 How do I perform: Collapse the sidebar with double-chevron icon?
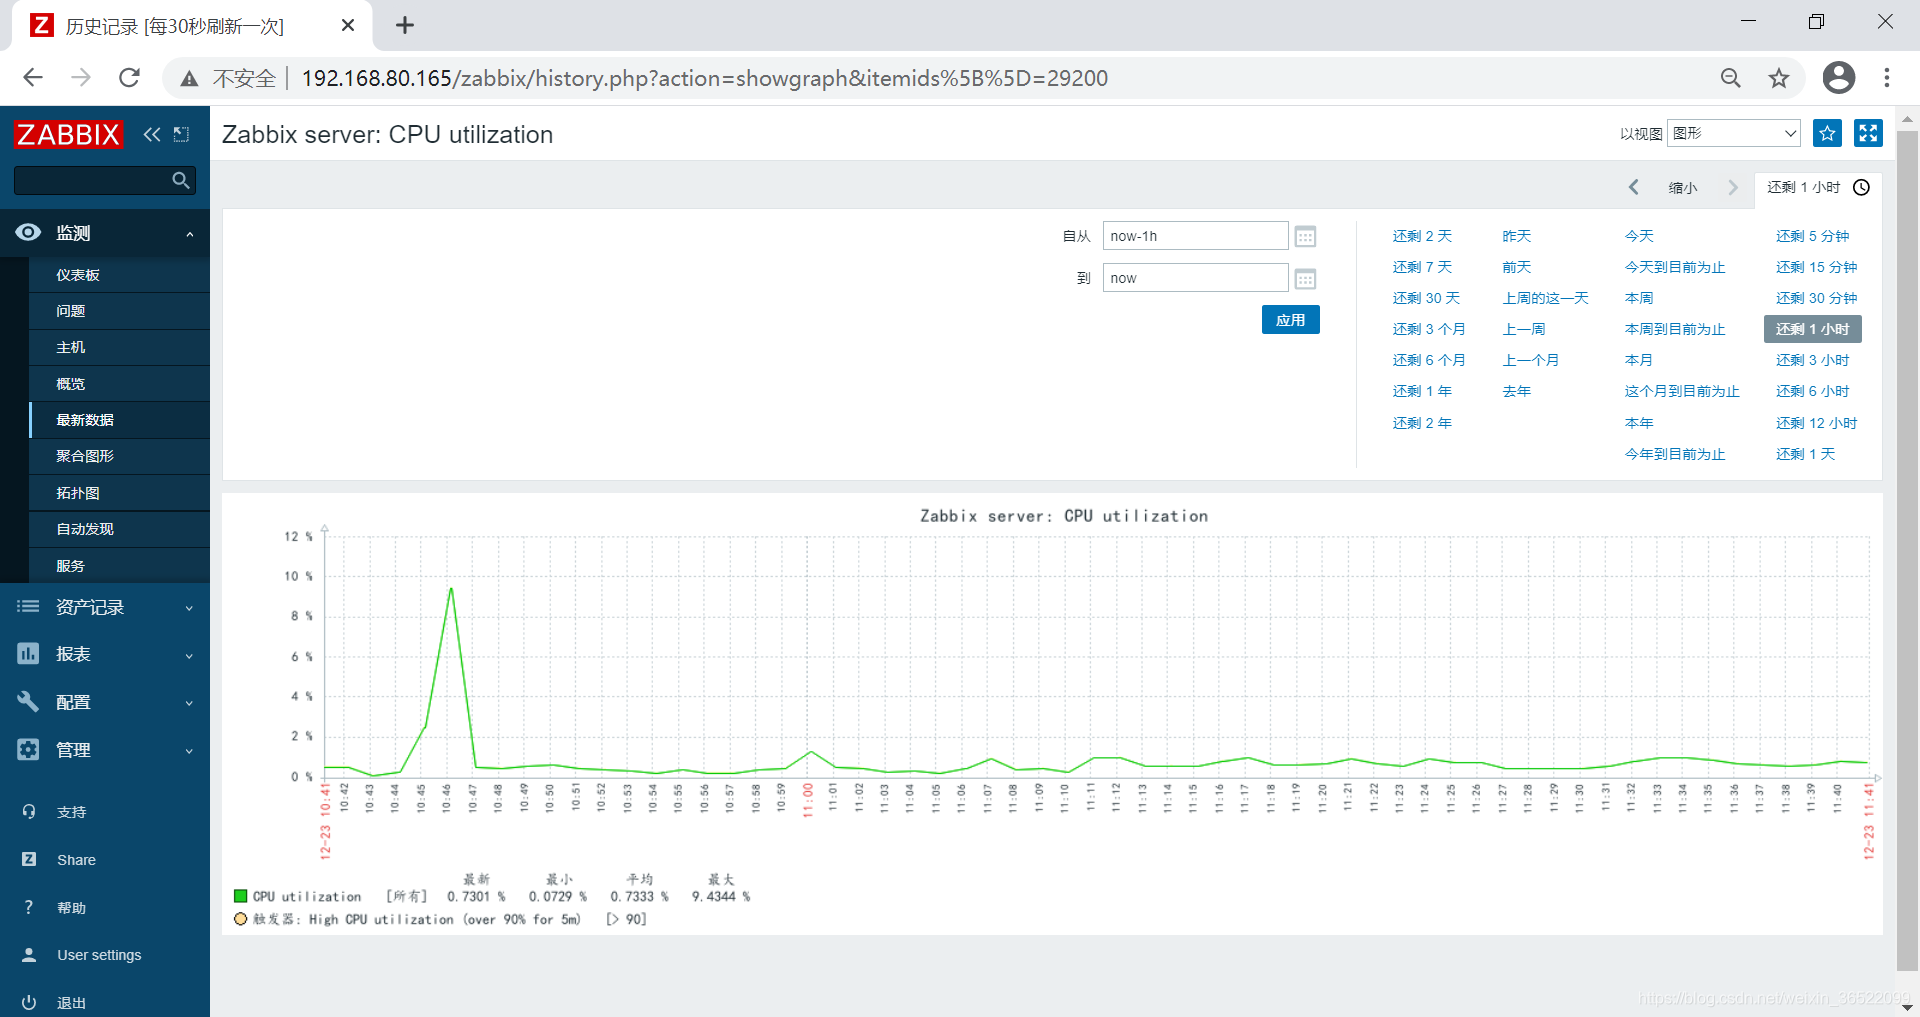pos(152,134)
